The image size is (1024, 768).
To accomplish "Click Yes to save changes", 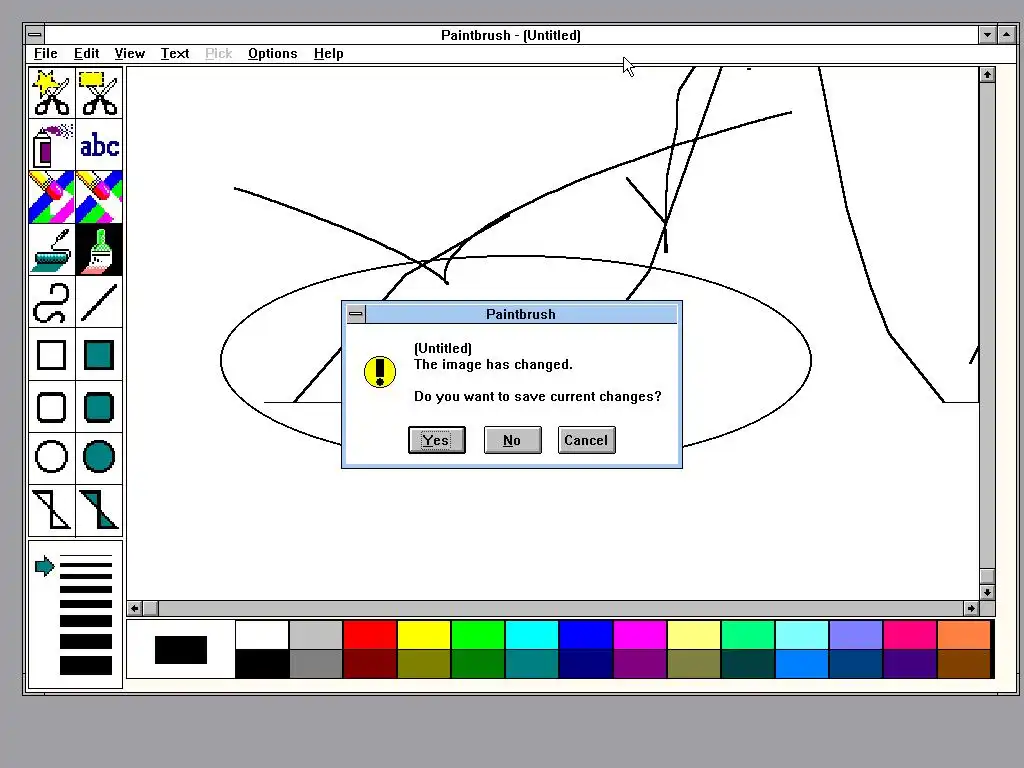I will click(x=437, y=440).
